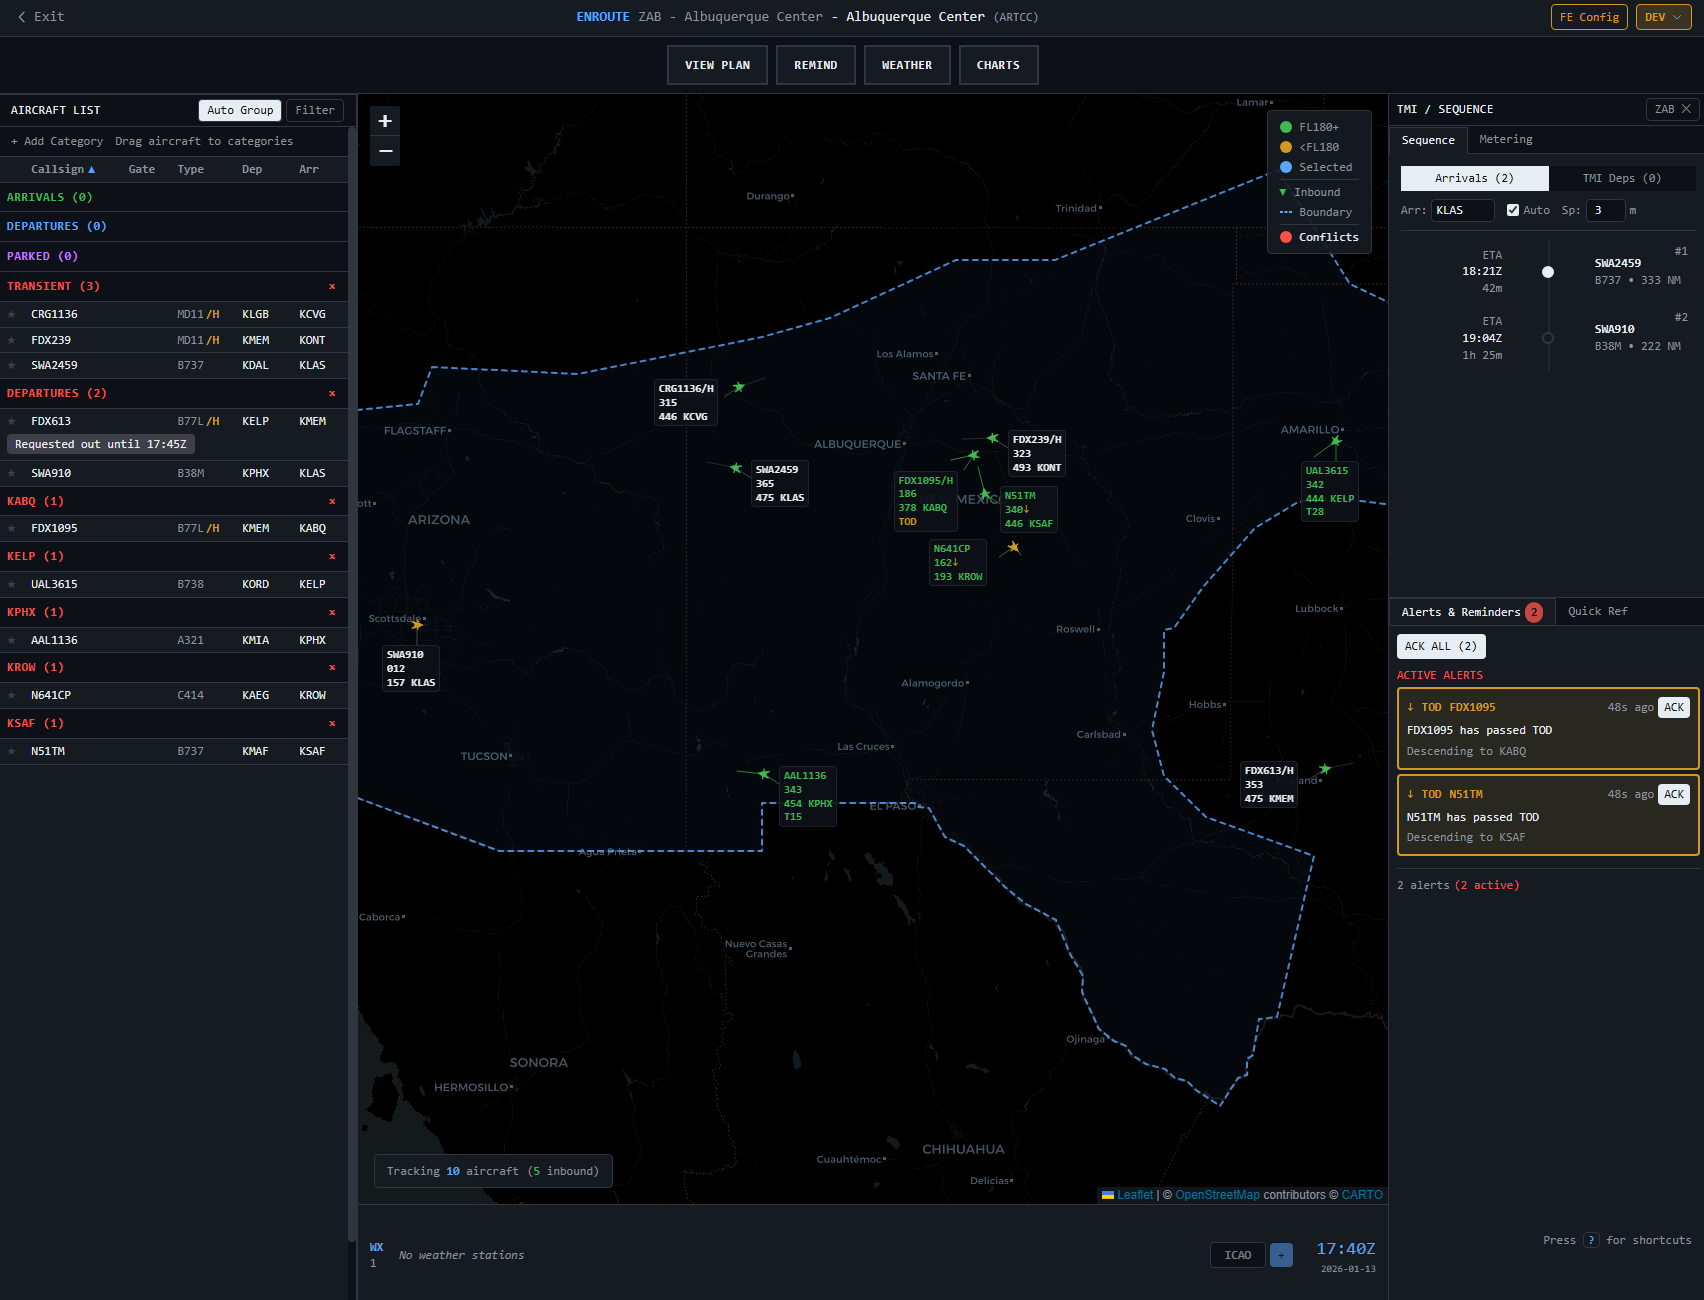Favorite N51TM using its star icon
This screenshot has height=1300, width=1704.
coord(11,751)
